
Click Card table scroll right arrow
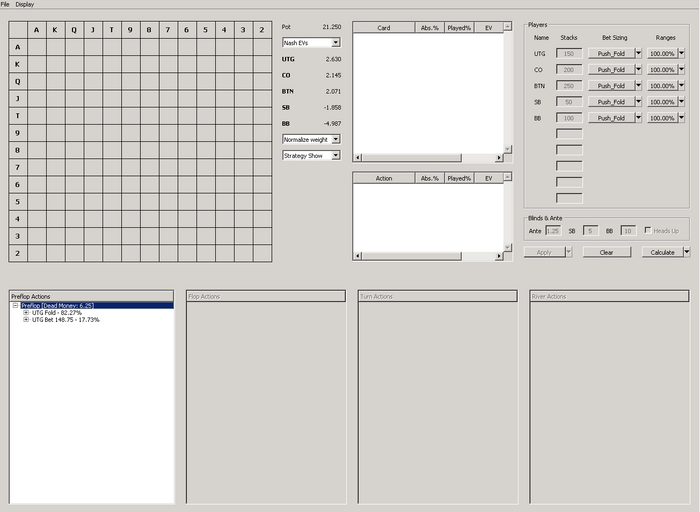pyautogui.click(x=499, y=158)
